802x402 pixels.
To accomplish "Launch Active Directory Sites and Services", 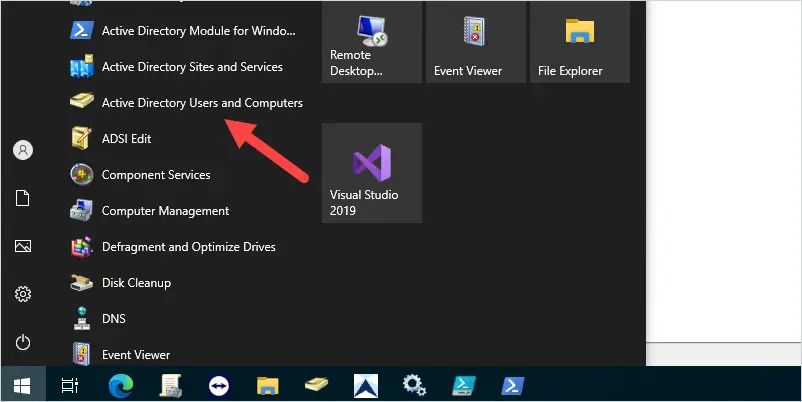I will (x=176, y=67).
